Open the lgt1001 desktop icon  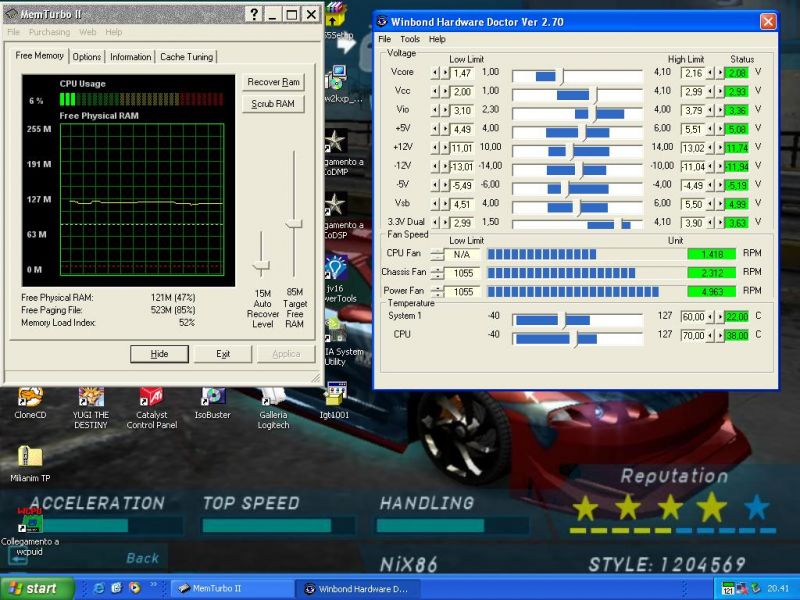pos(335,395)
